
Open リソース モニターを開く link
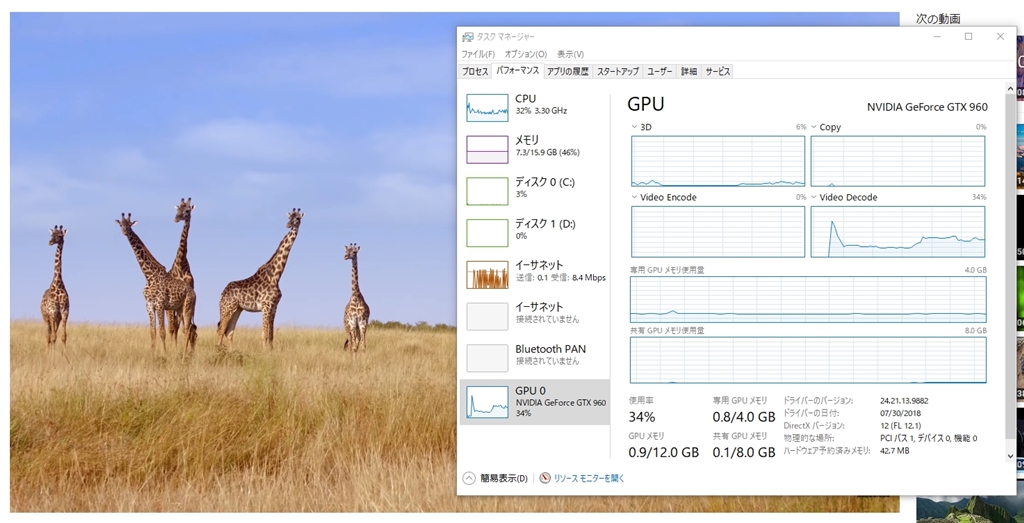tap(589, 479)
